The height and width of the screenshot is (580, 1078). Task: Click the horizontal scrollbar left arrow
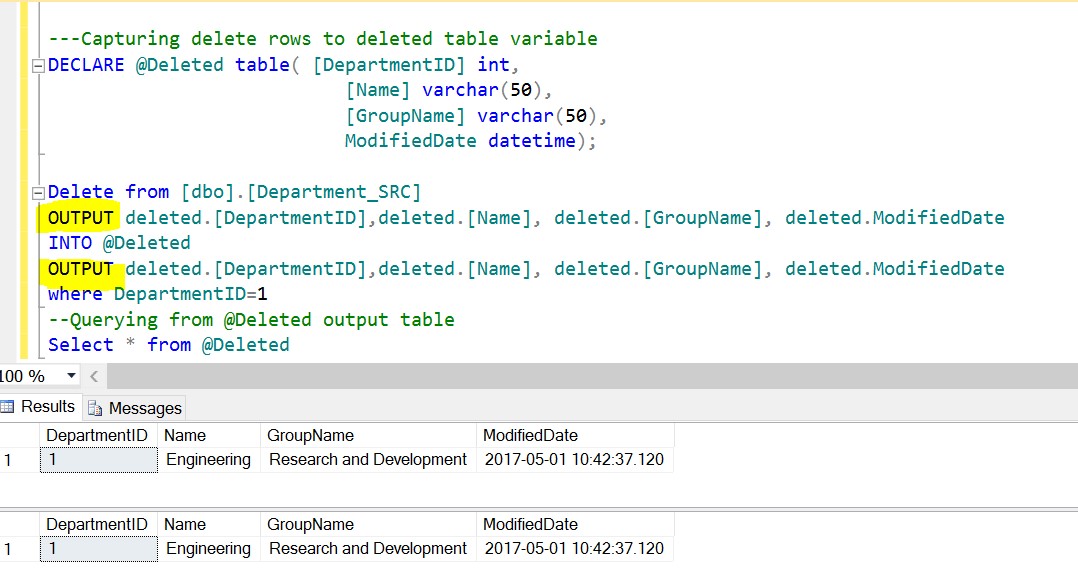coord(94,376)
